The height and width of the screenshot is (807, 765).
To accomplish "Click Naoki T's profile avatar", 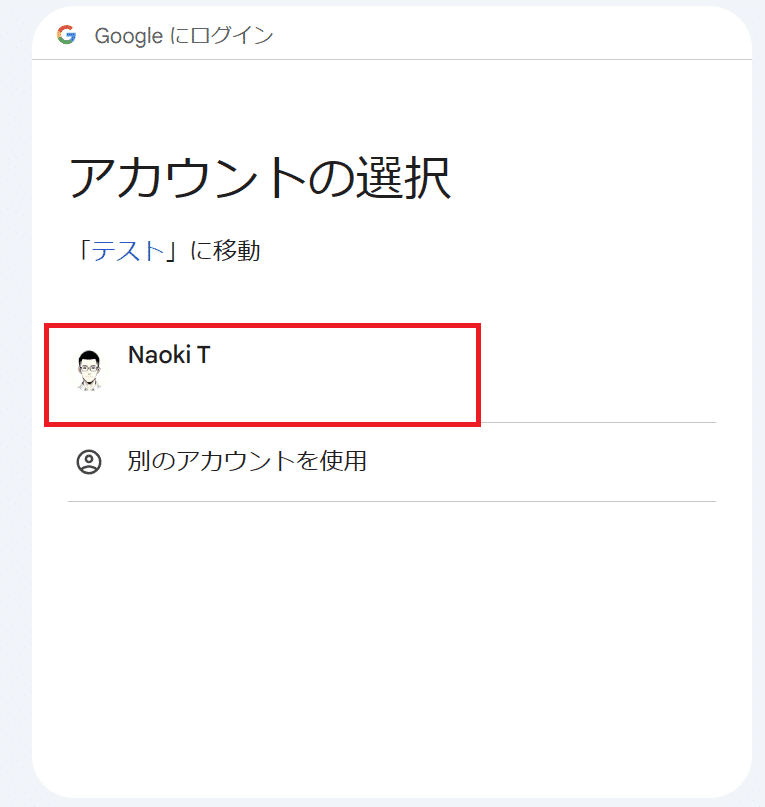I will point(89,369).
